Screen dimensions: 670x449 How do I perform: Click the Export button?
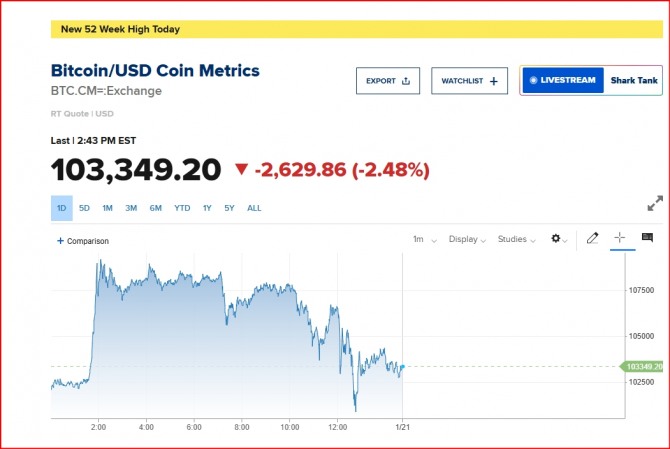pos(388,81)
